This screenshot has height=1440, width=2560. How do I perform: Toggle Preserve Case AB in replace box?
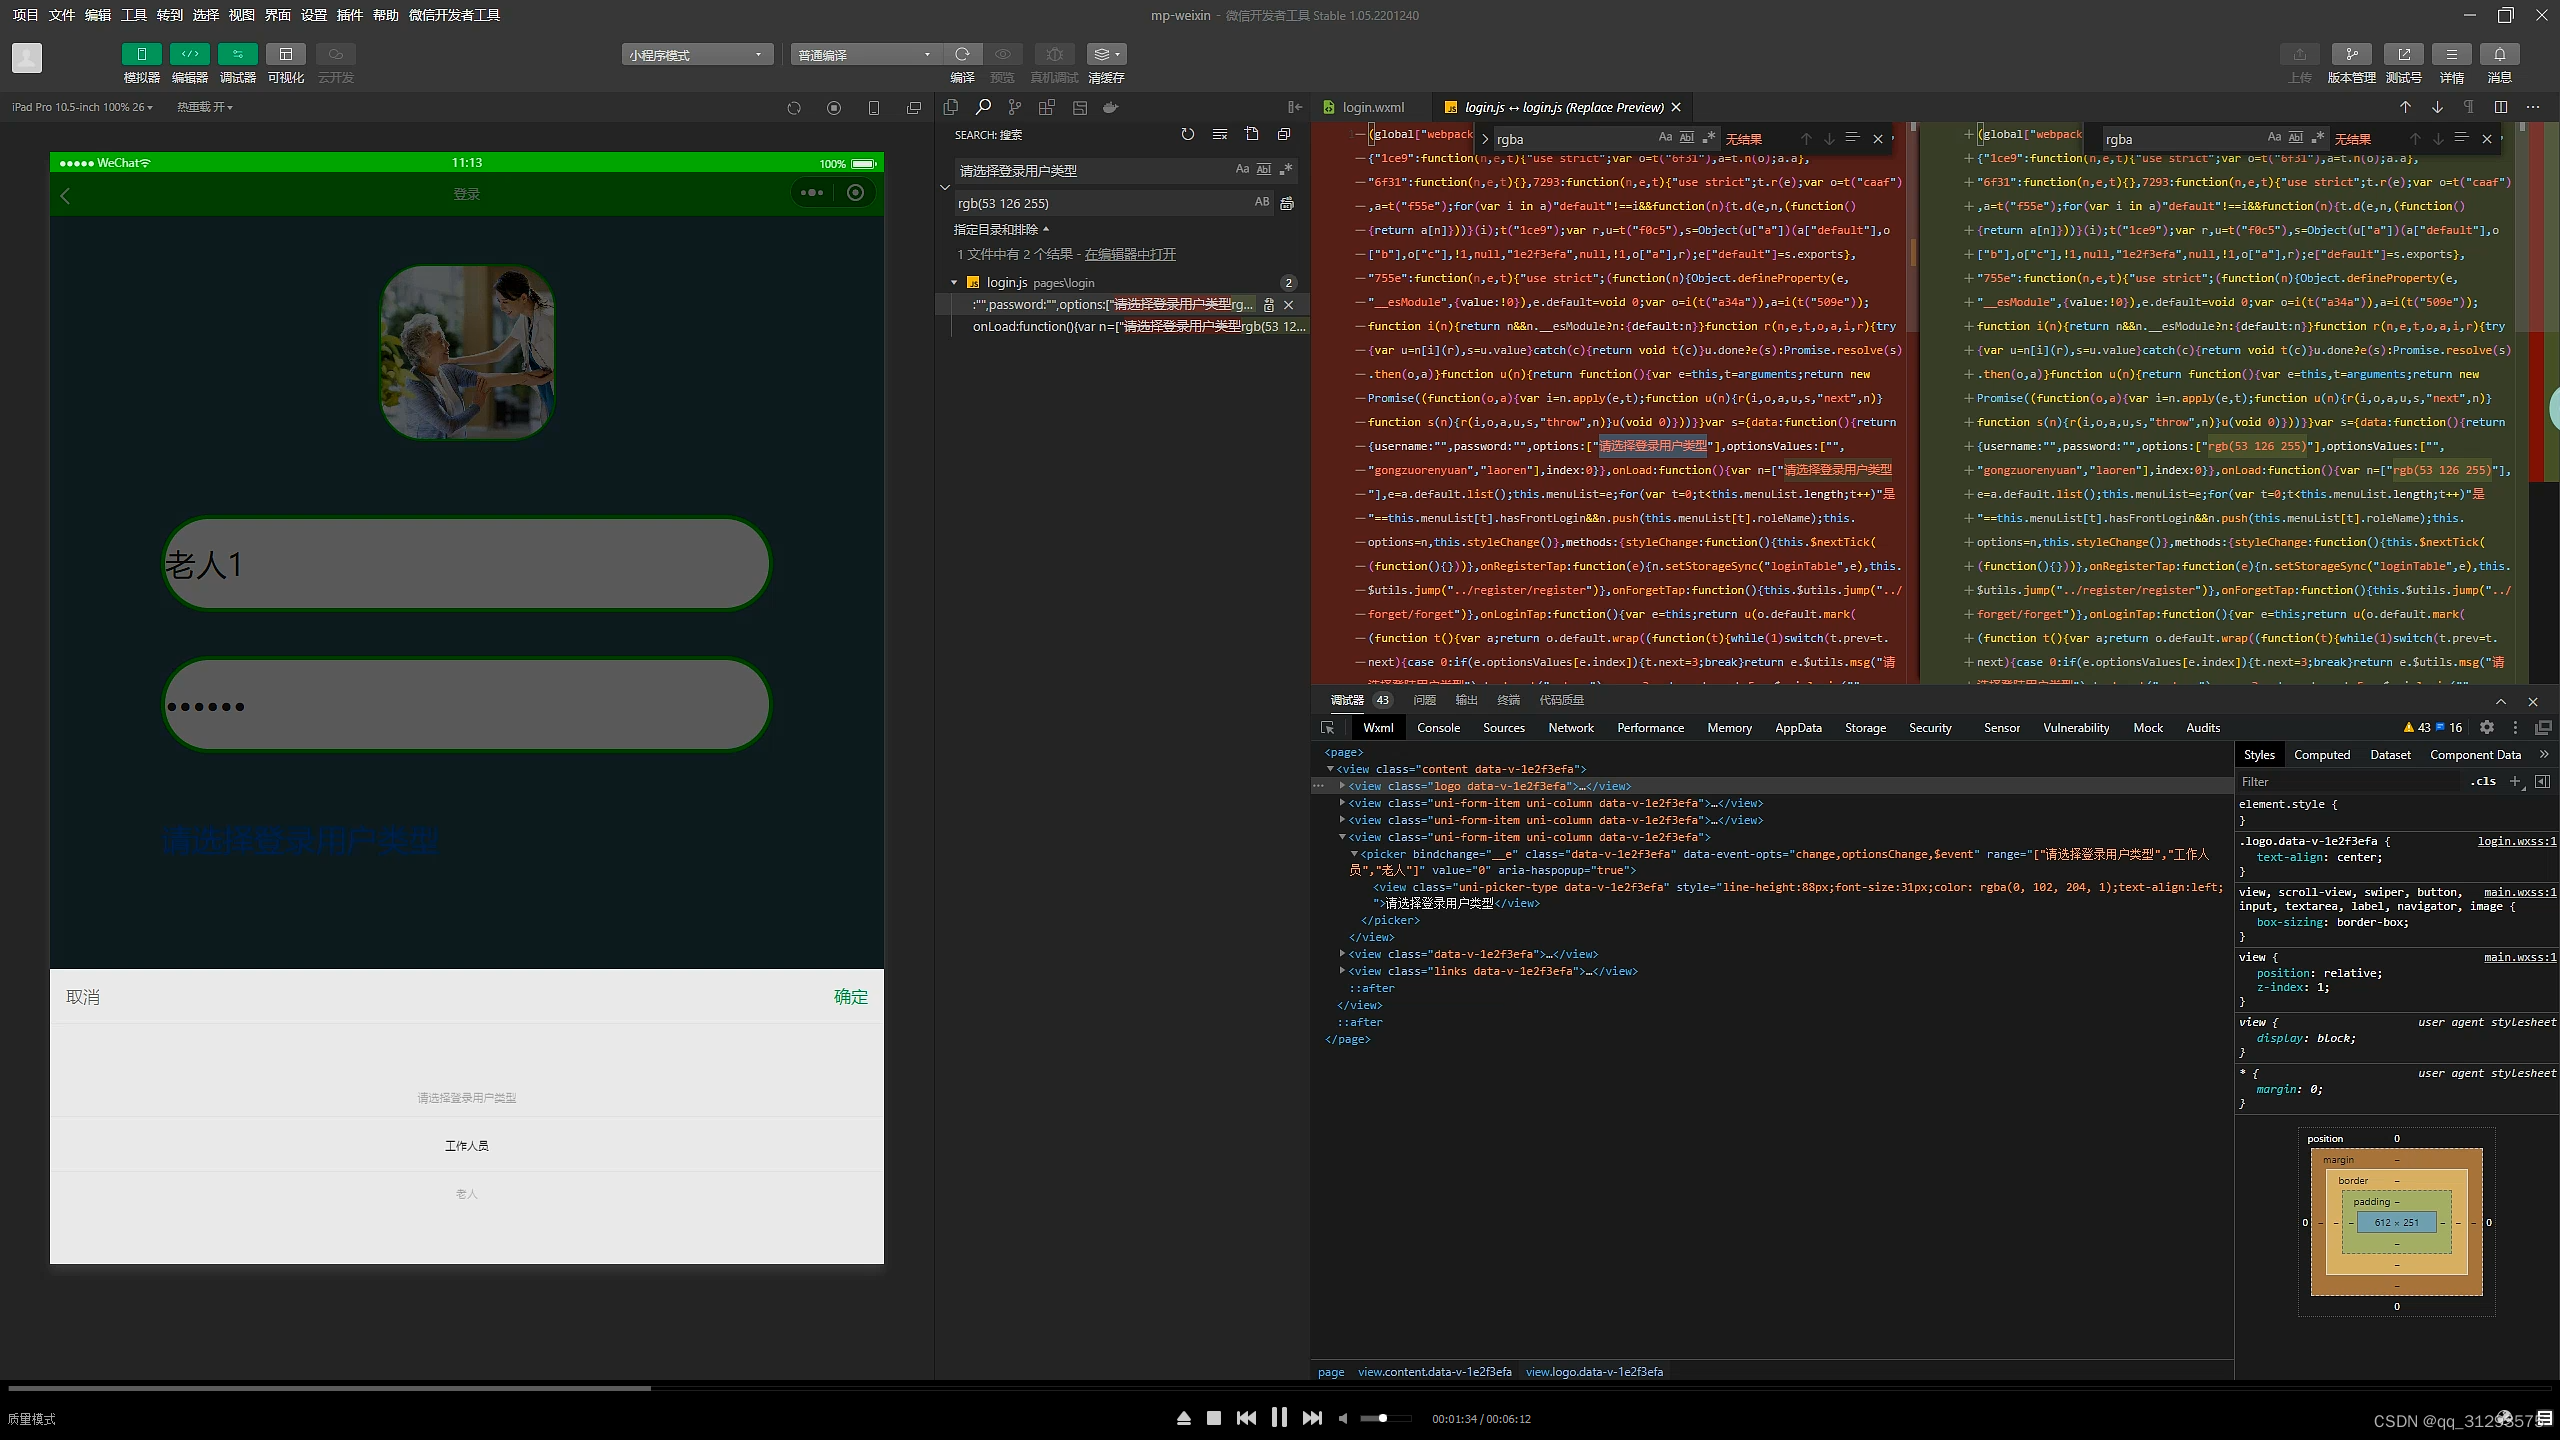[1262, 202]
